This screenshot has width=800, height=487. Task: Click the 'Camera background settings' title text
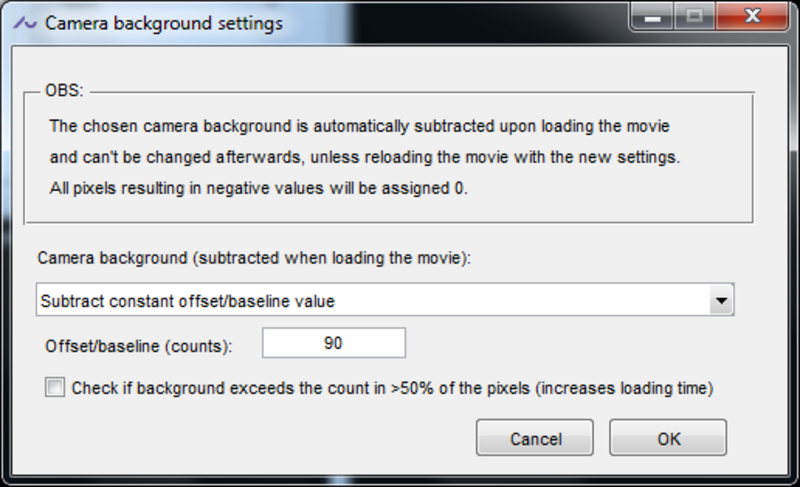(x=164, y=22)
